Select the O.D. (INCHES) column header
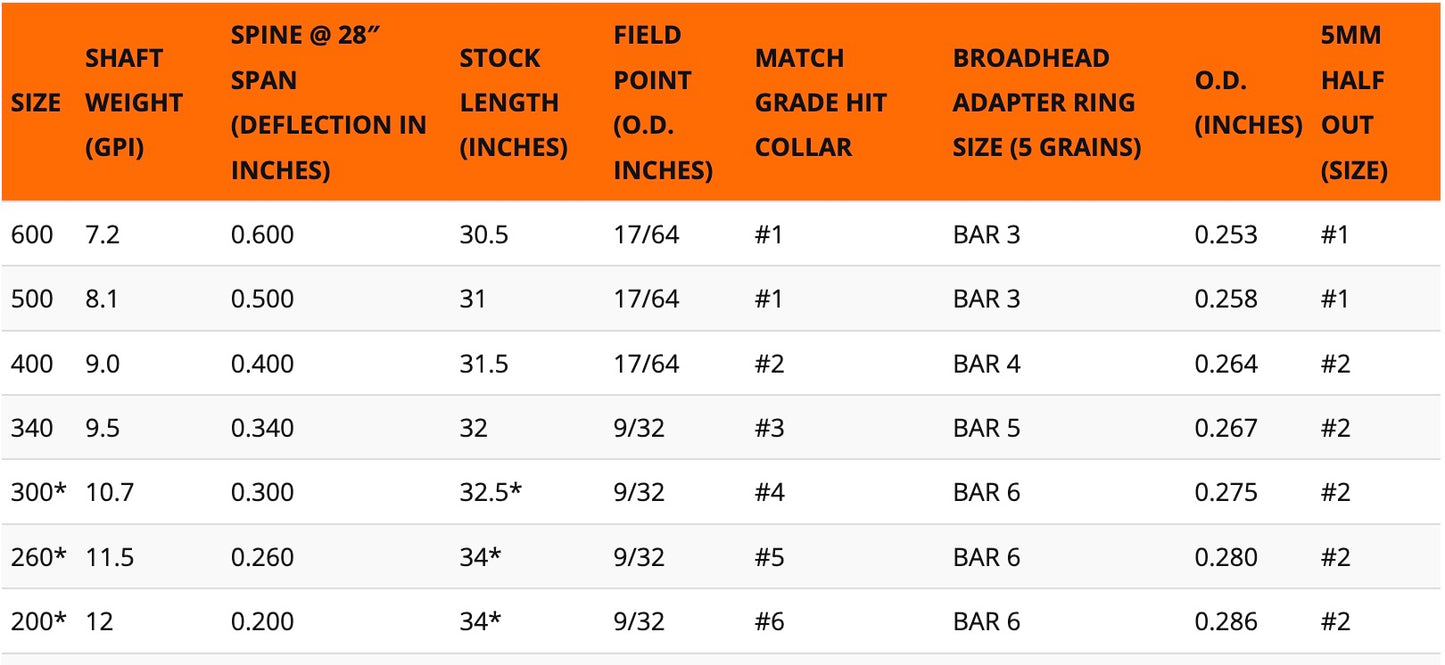The height and width of the screenshot is (665, 1445). point(1248,103)
